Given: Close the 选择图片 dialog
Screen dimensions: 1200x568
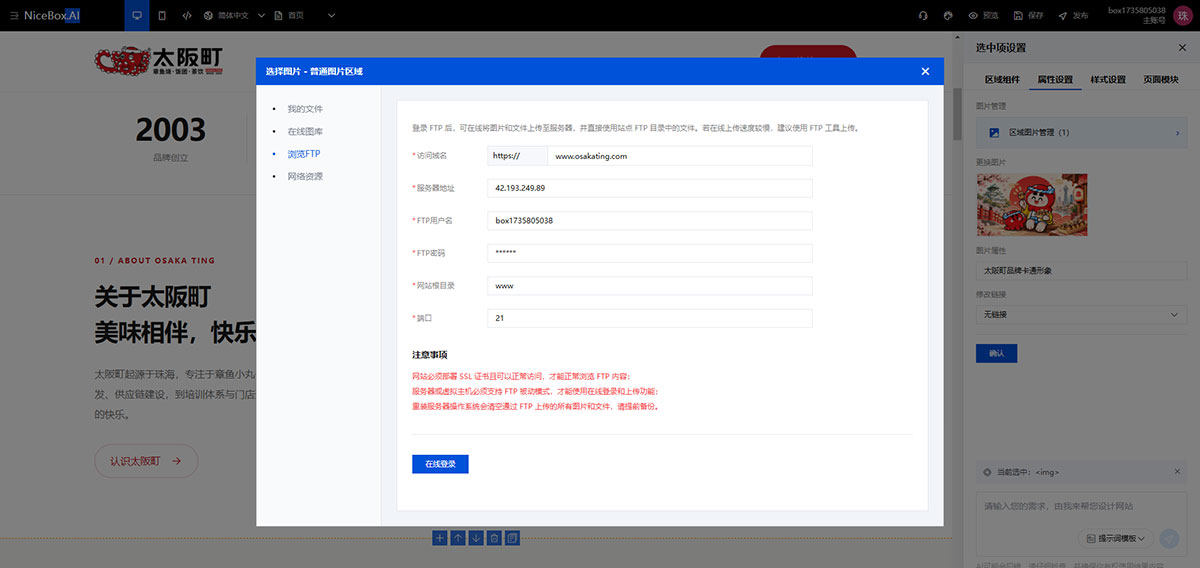Looking at the screenshot, I should pos(925,71).
